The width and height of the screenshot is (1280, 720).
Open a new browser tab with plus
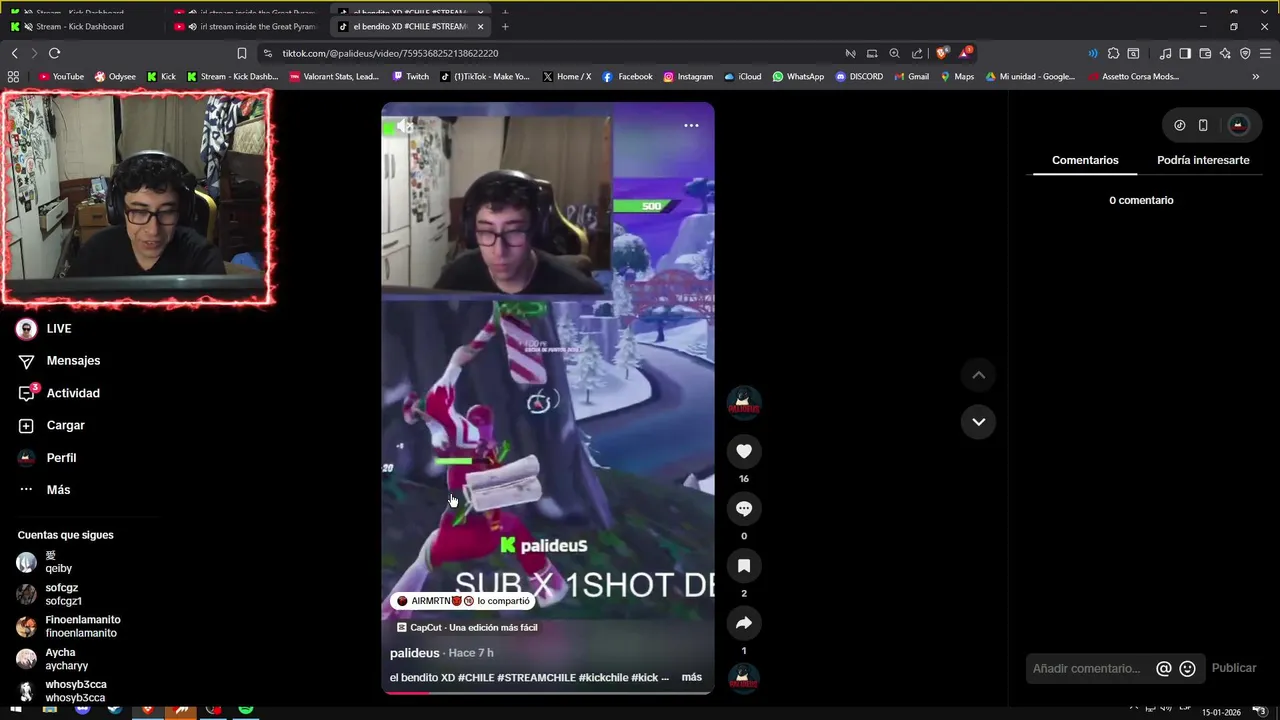click(505, 26)
